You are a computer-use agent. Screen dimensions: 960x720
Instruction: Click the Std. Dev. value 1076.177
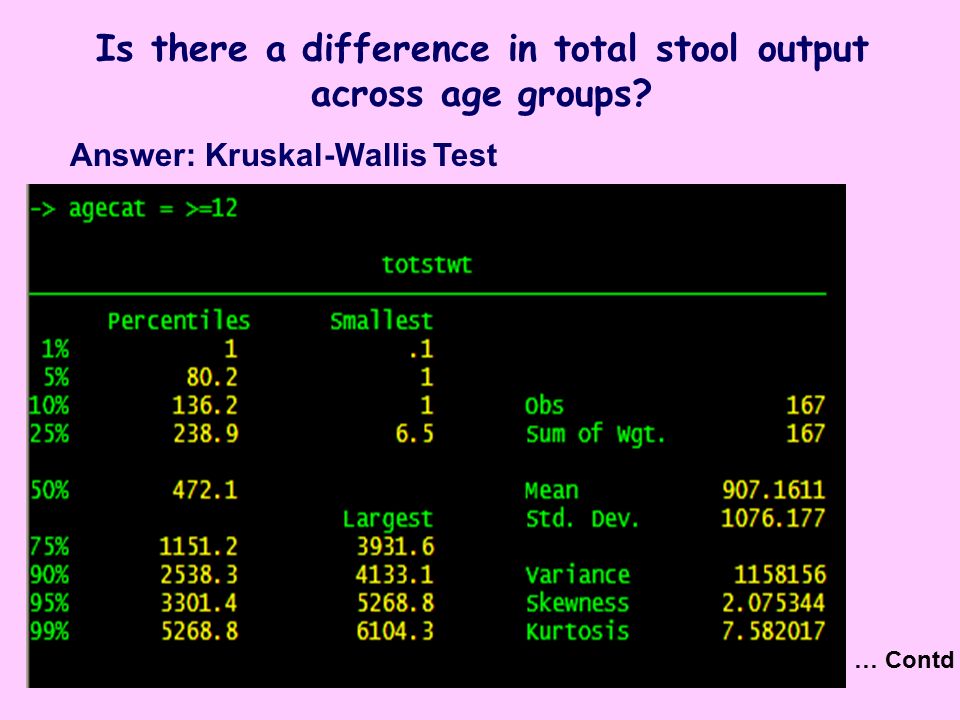(x=773, y=518)
